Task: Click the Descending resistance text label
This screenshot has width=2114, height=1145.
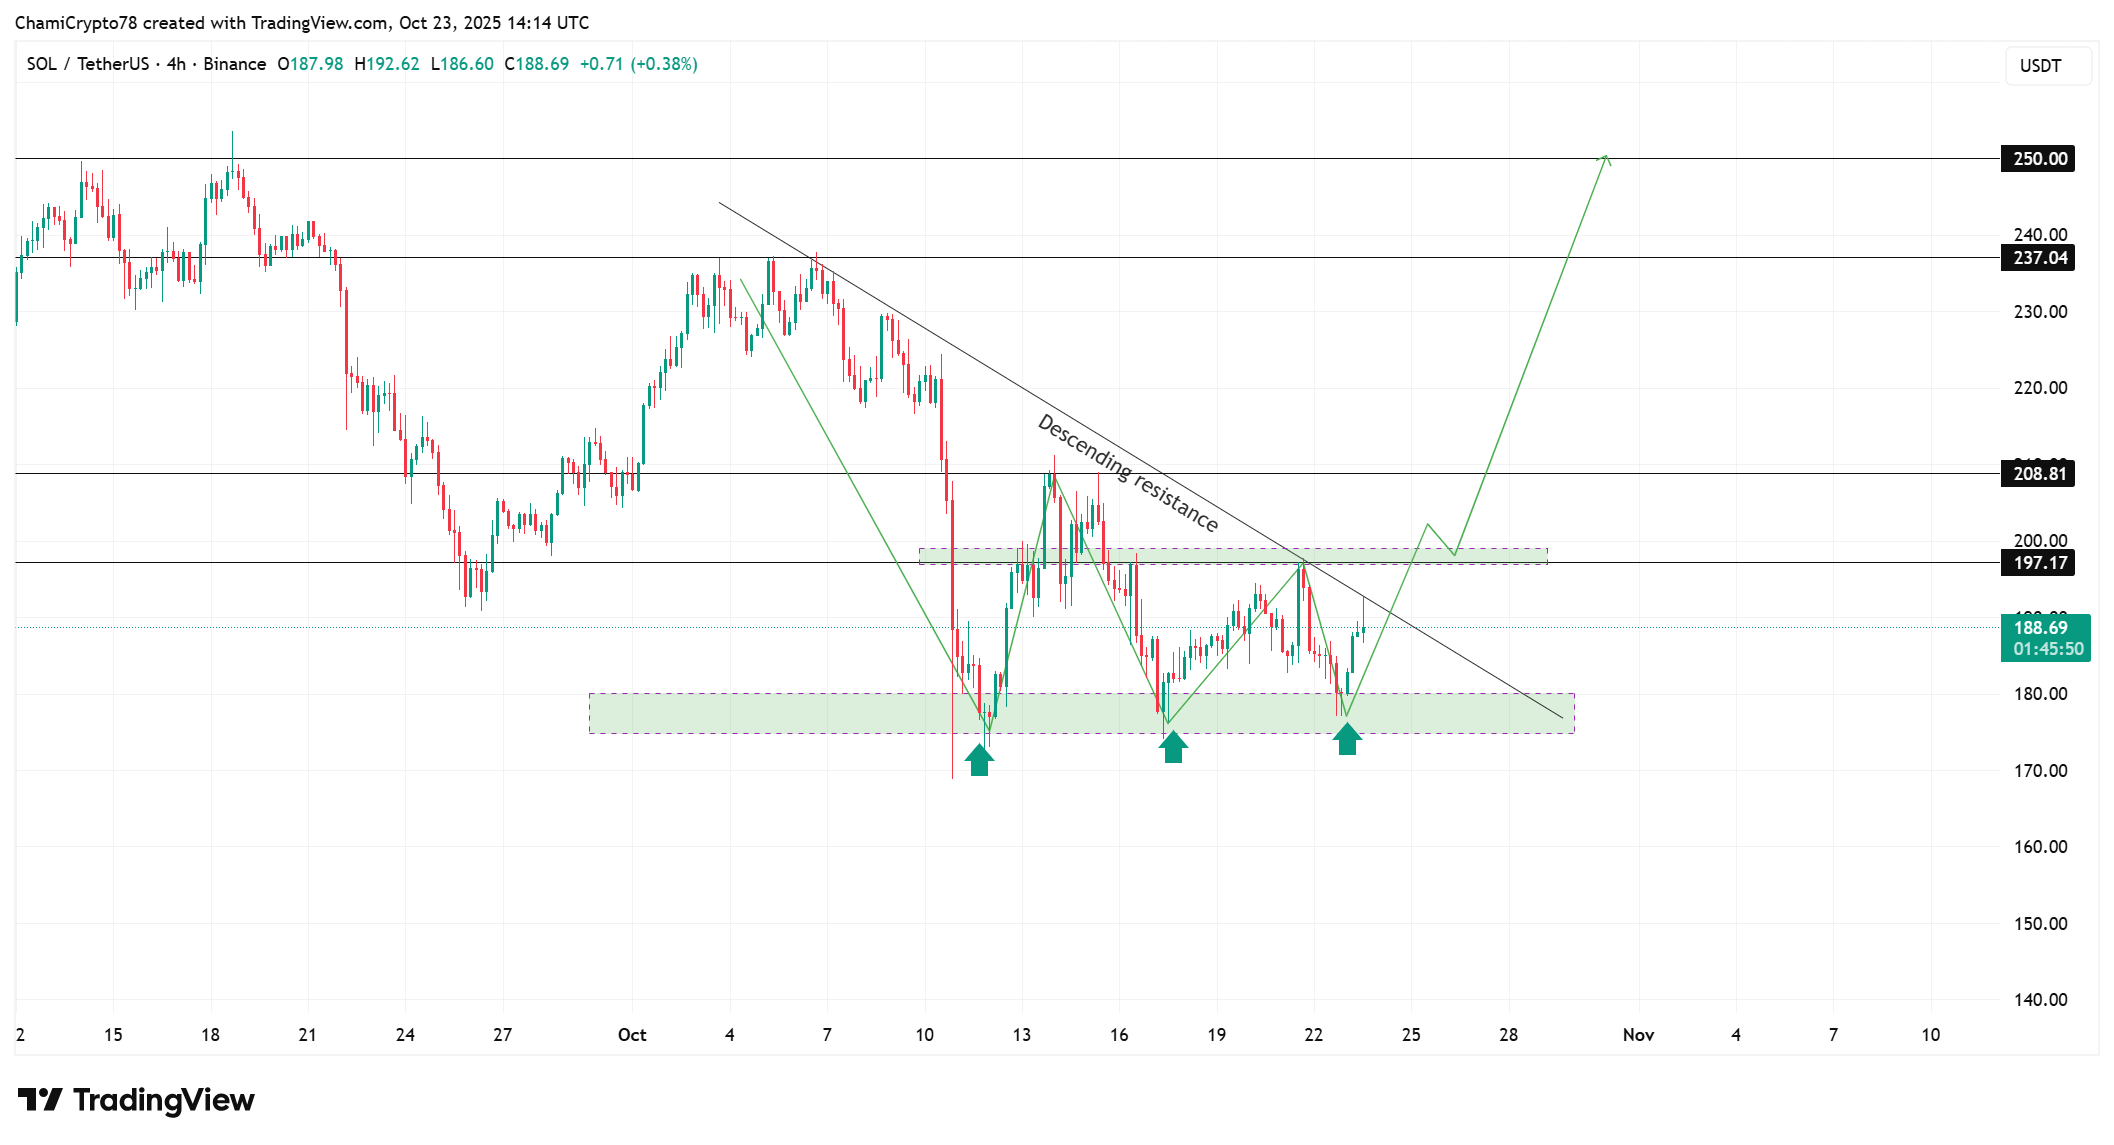Action: click(x=1128, y=474)
